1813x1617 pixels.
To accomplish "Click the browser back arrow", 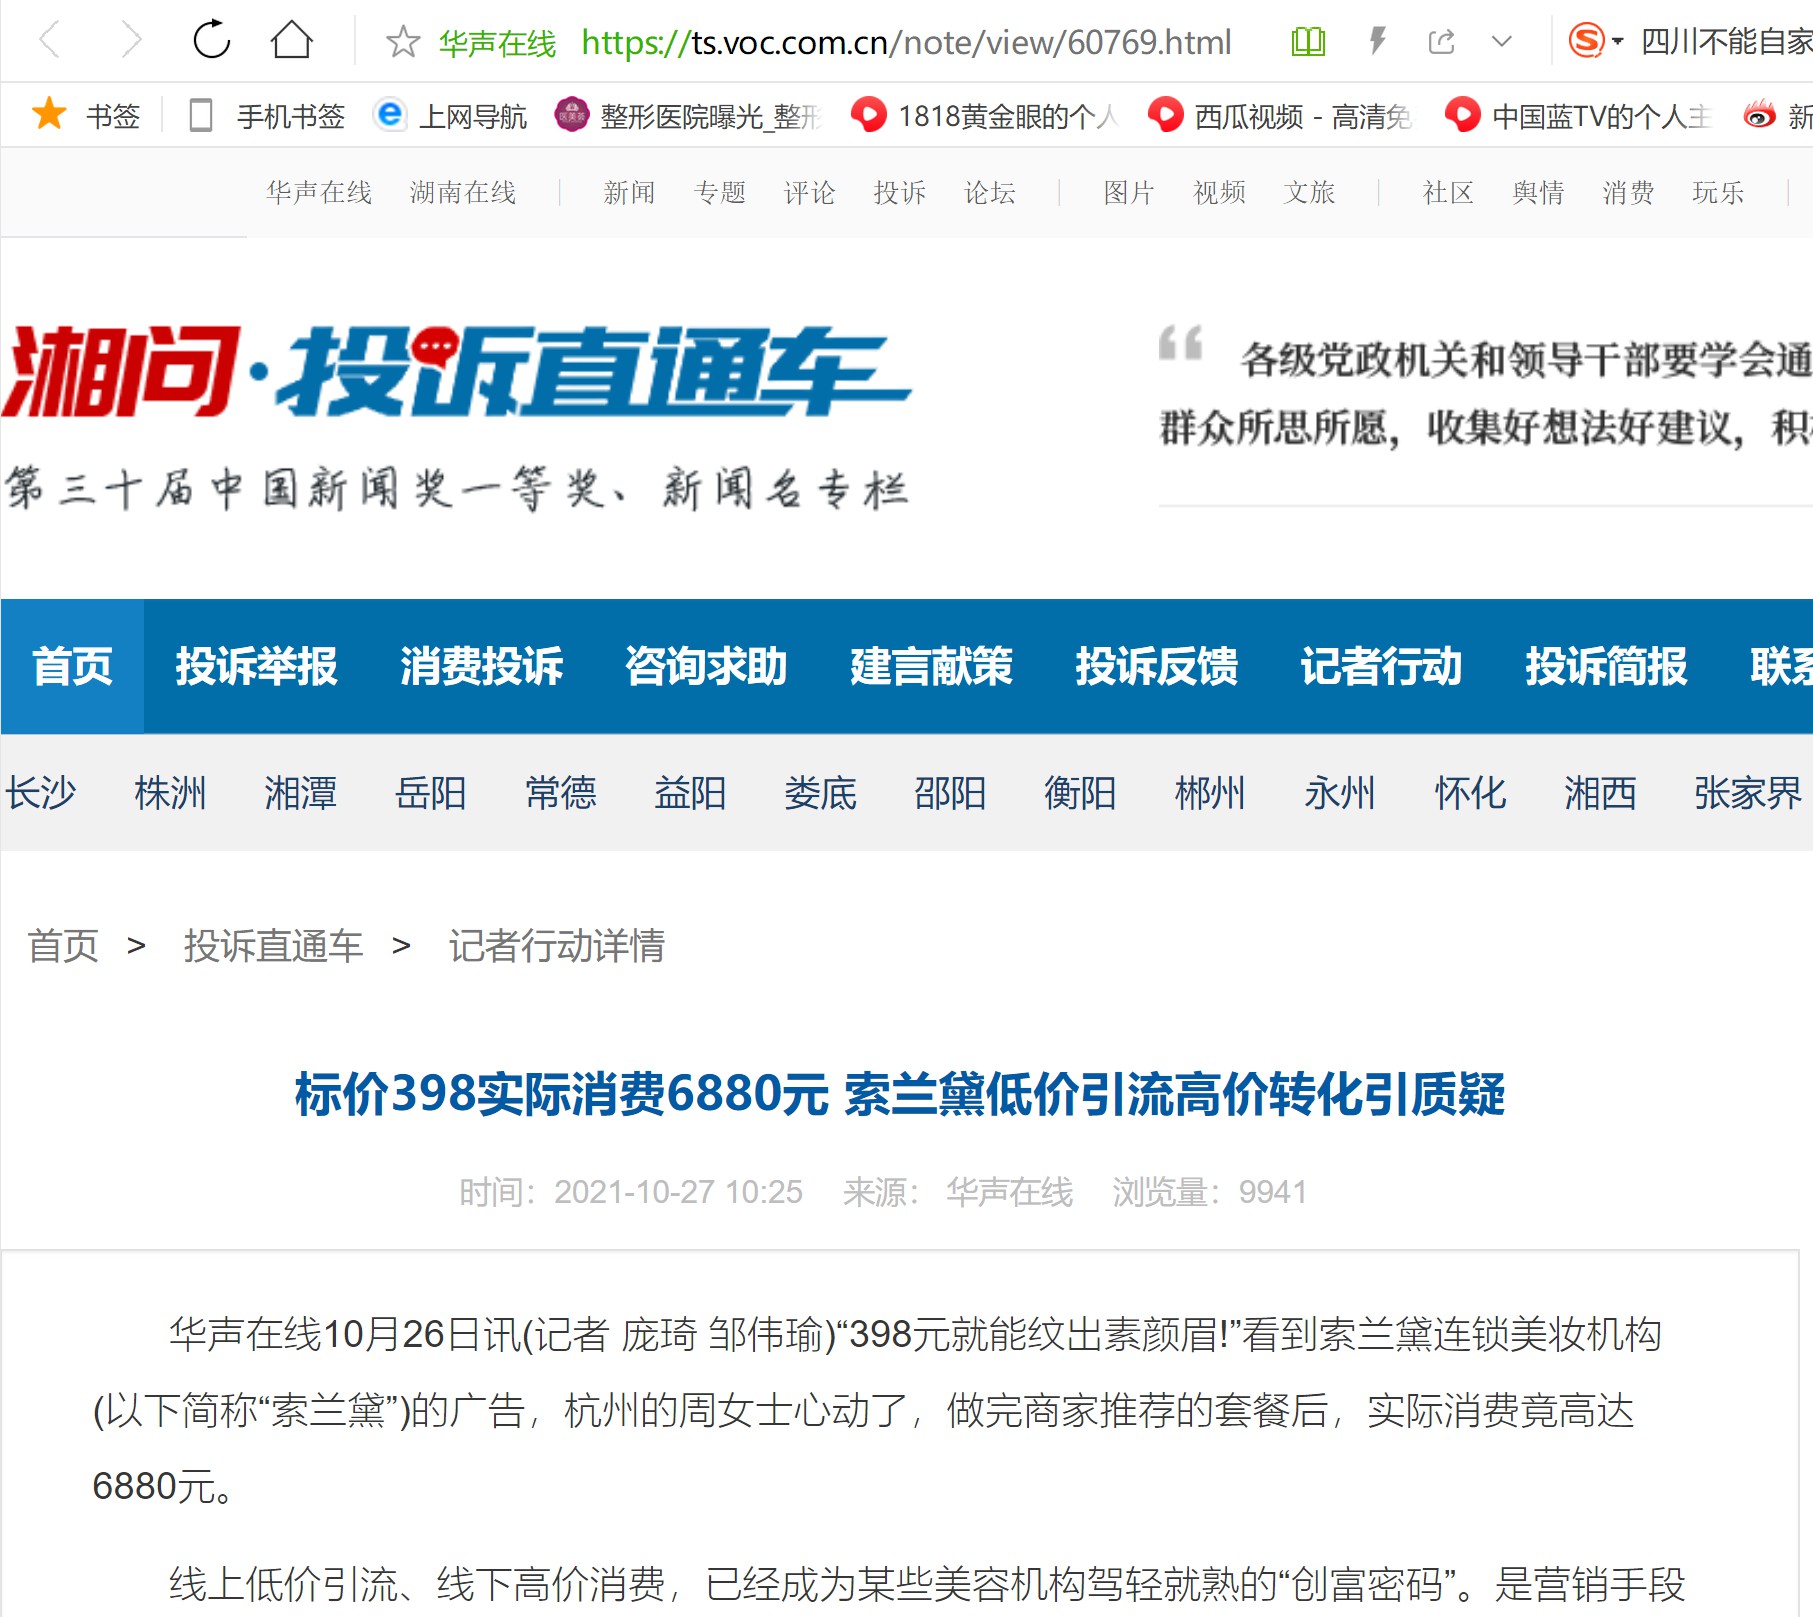I will [x=50, y=41].
